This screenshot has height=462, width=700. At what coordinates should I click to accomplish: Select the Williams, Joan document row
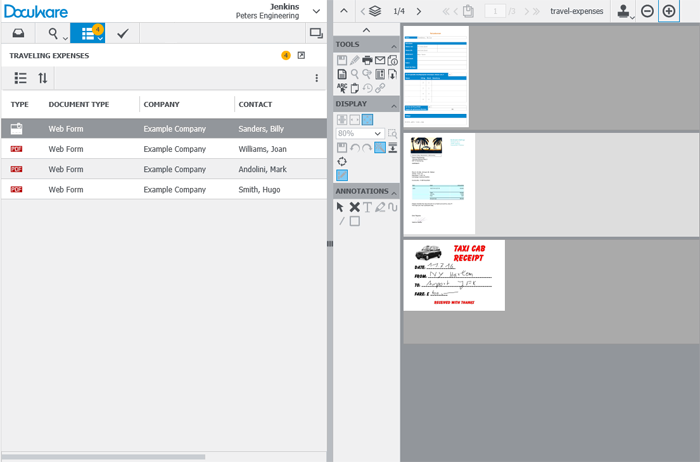[x=164, y=149]
